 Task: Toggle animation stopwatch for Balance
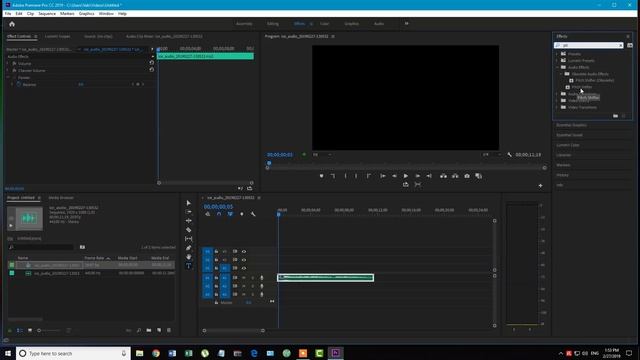pos(19,84)
